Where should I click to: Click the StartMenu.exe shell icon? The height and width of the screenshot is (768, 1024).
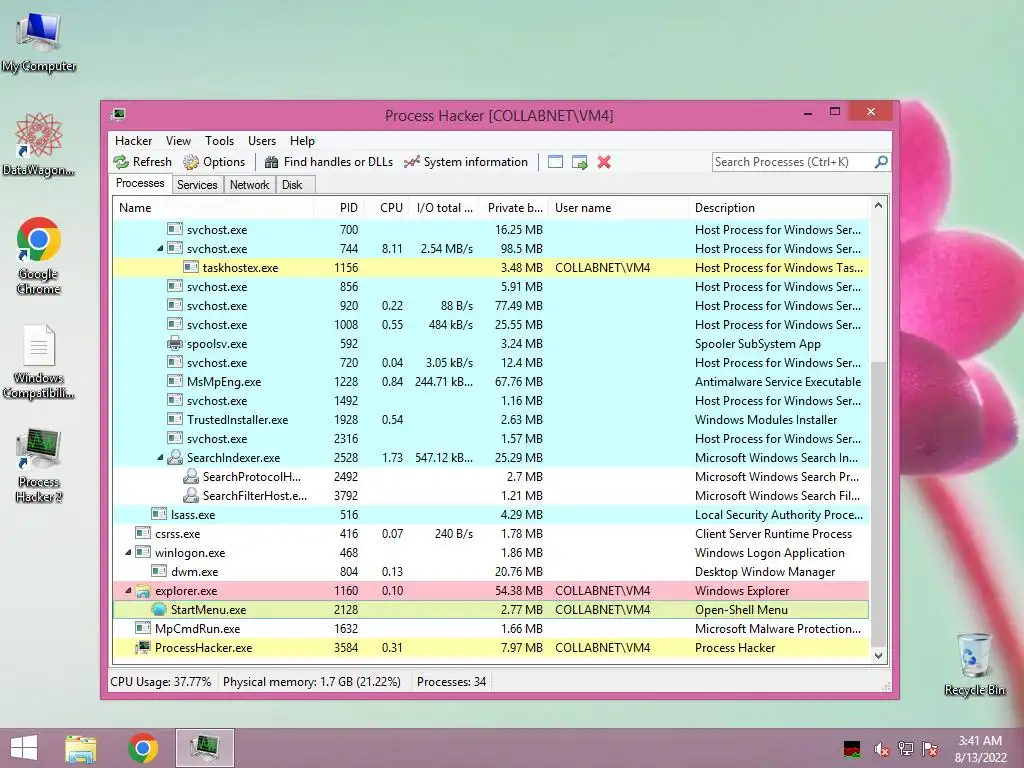click(159, 609)
